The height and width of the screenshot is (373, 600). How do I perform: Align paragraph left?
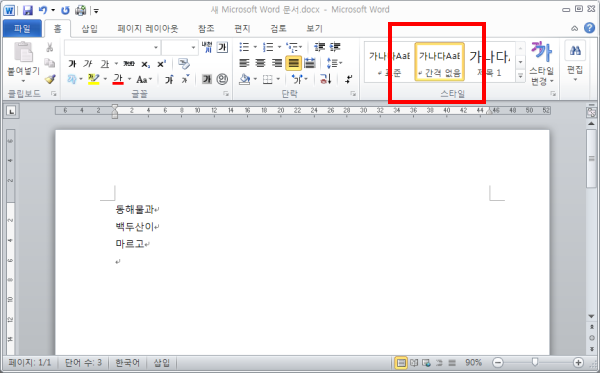point(244,63)
